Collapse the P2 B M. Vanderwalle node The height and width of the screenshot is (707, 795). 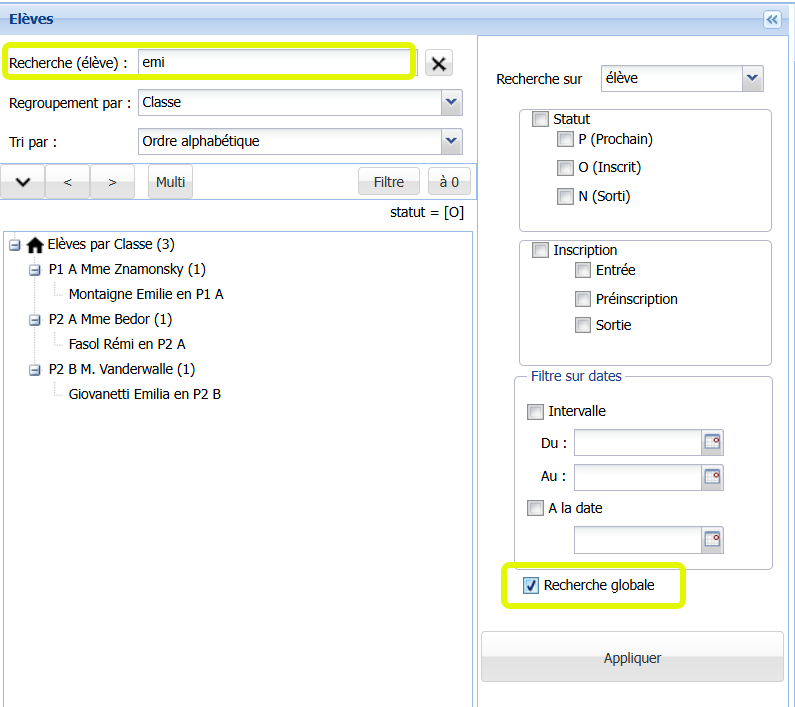click(34, 370)
